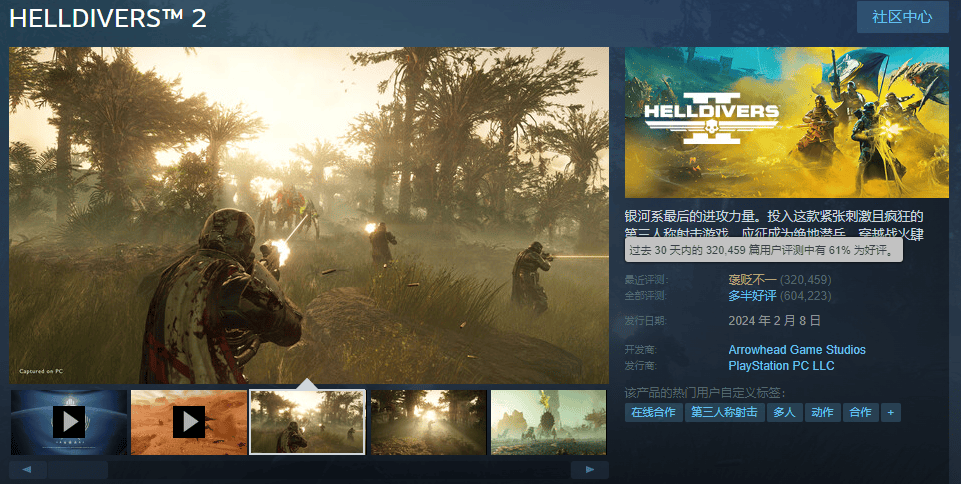Viewport: 961px width, 484px height.
Task: Play the orange desert trailer thumbnail
Action: pos(189,422)
